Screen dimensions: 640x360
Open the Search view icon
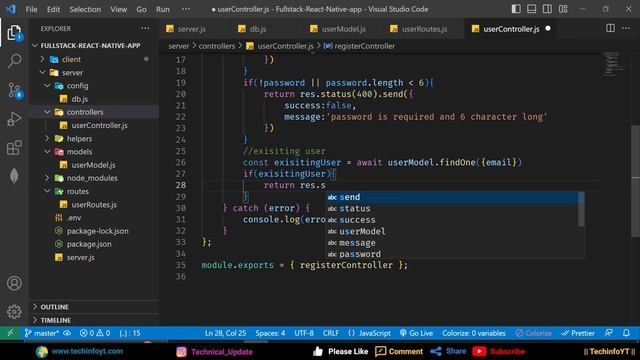coord(14,61)
